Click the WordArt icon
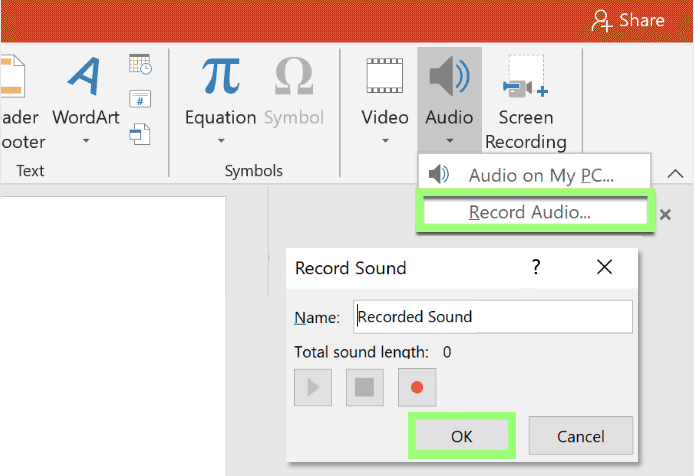 coord(85,76)
